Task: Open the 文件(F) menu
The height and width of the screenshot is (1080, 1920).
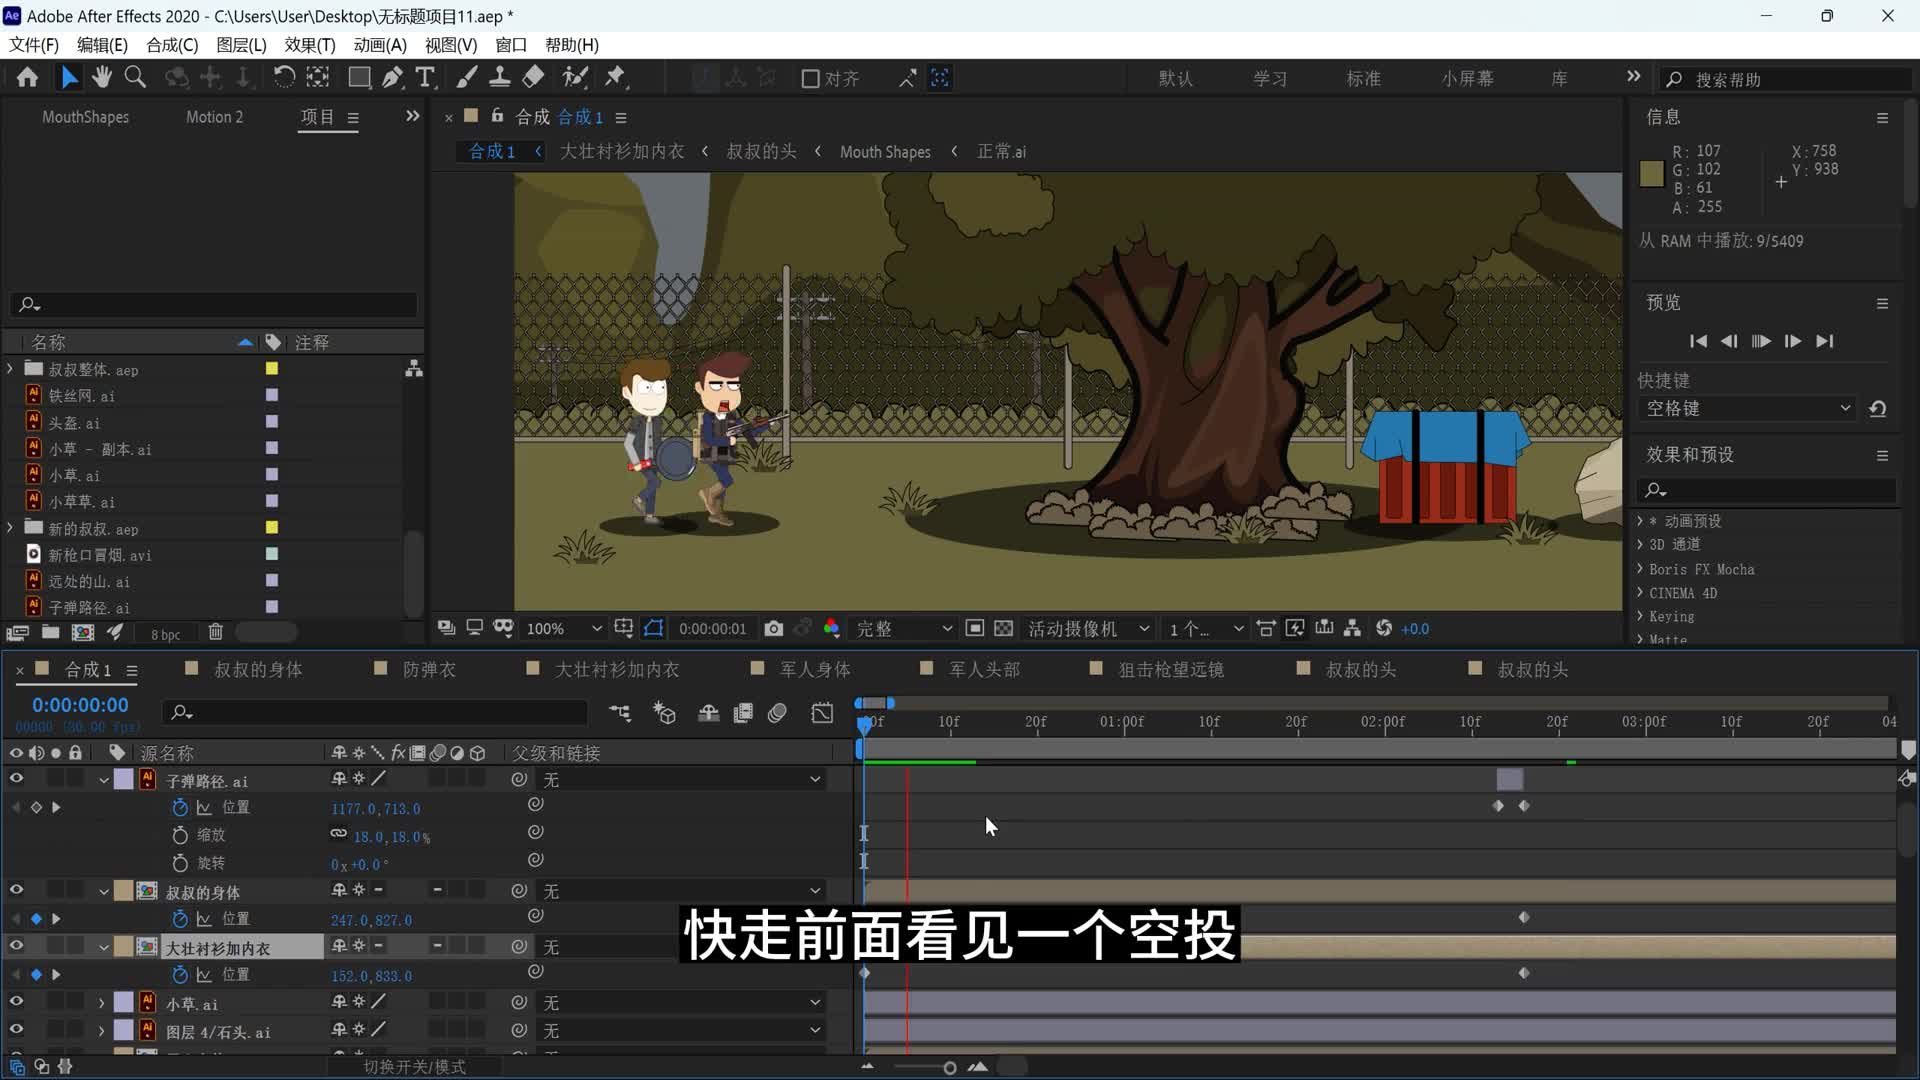Action: coord(34,45)
